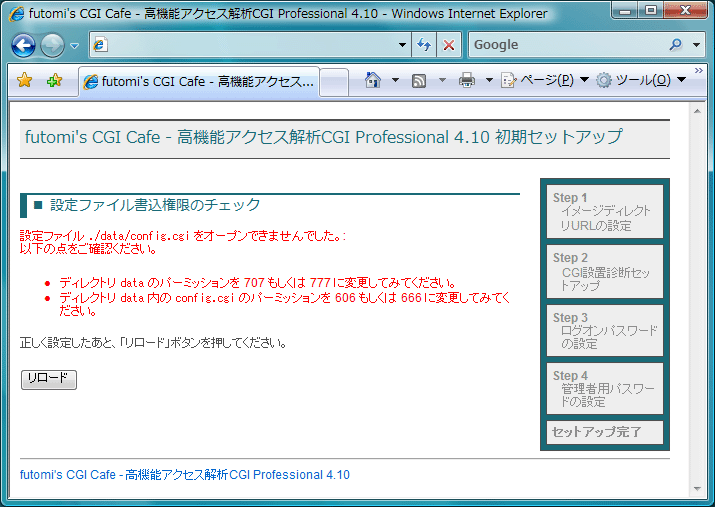The height and width of the screenshot is (507, 715).
Task: Click the セットアップ完了 box
Action: [x=605, y=432]
